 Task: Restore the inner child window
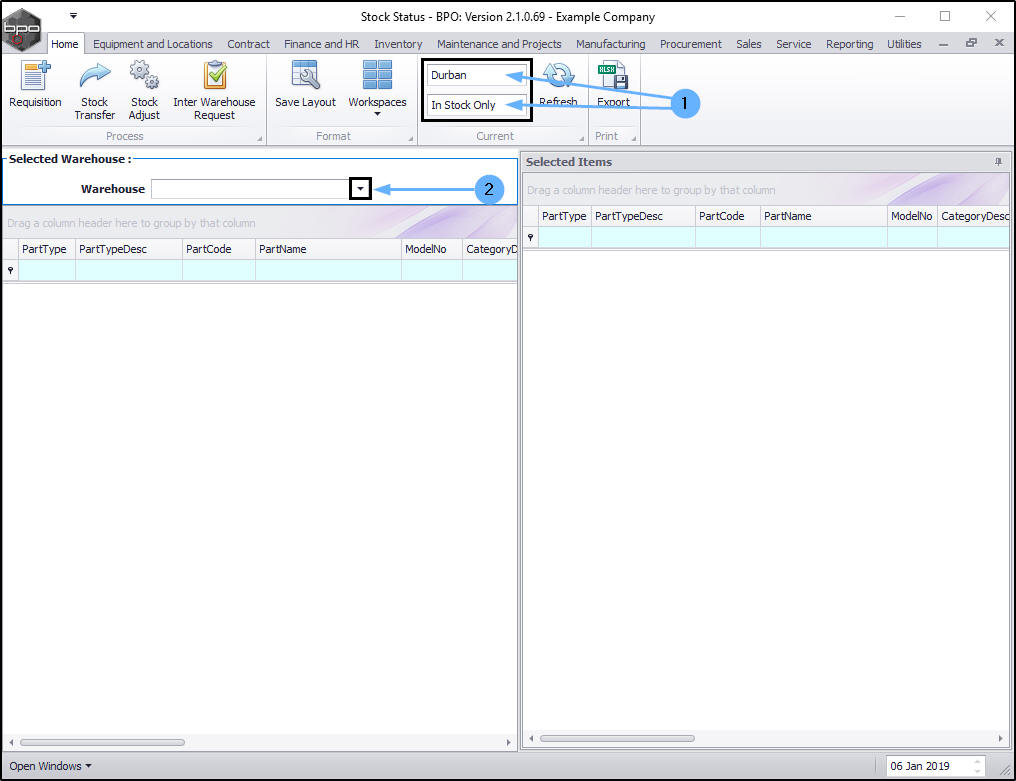point(971,43)
